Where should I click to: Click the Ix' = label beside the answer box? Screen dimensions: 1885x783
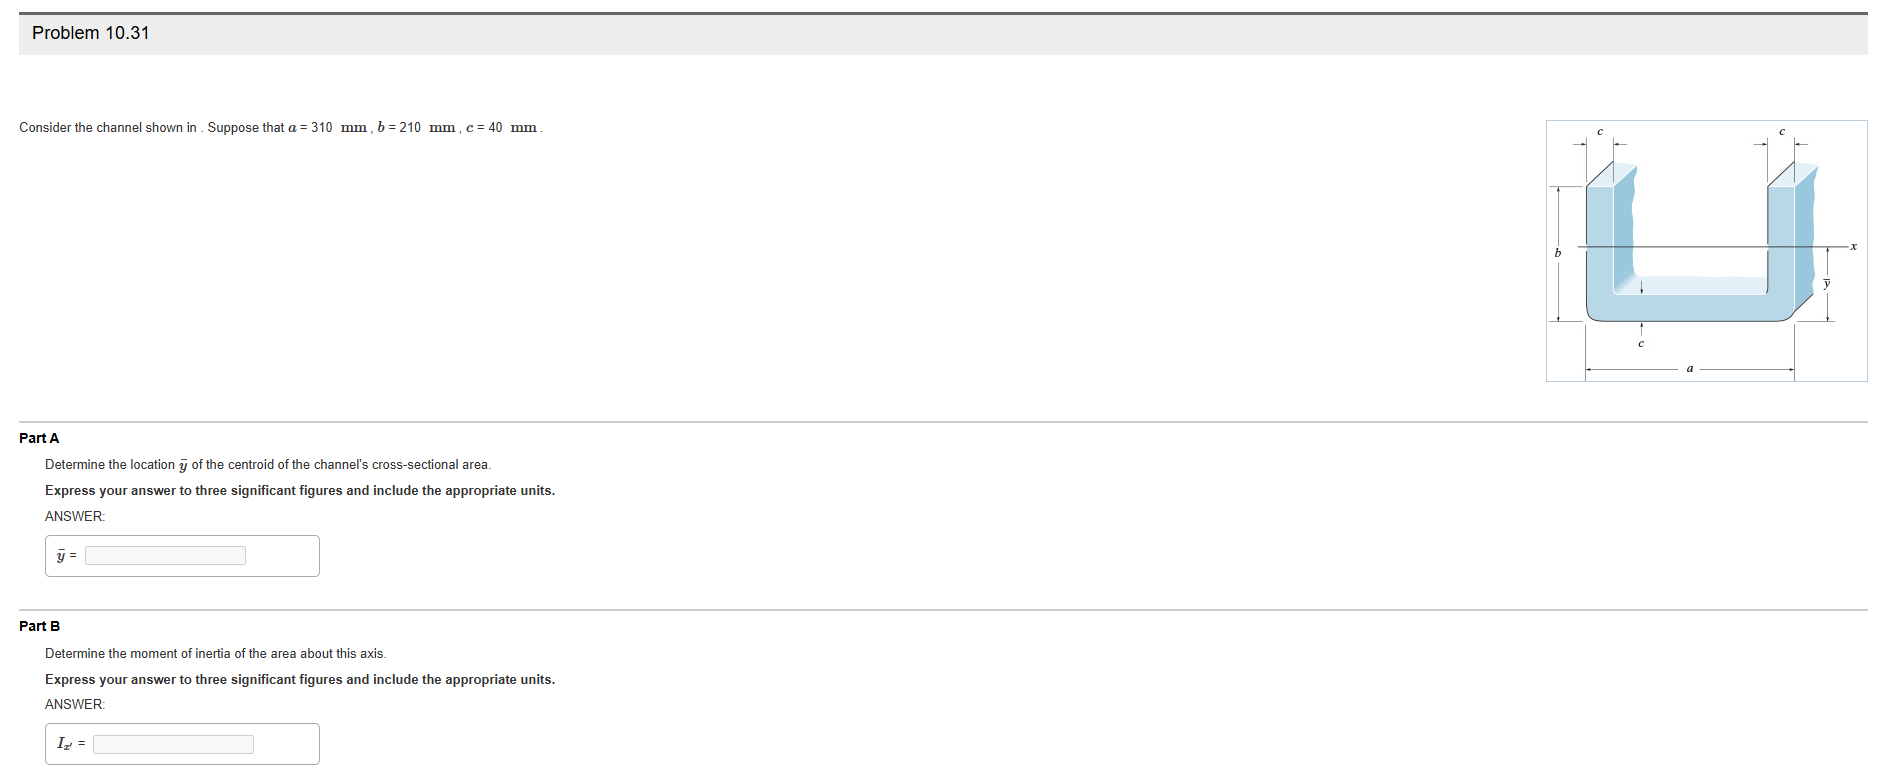(66, 744)
